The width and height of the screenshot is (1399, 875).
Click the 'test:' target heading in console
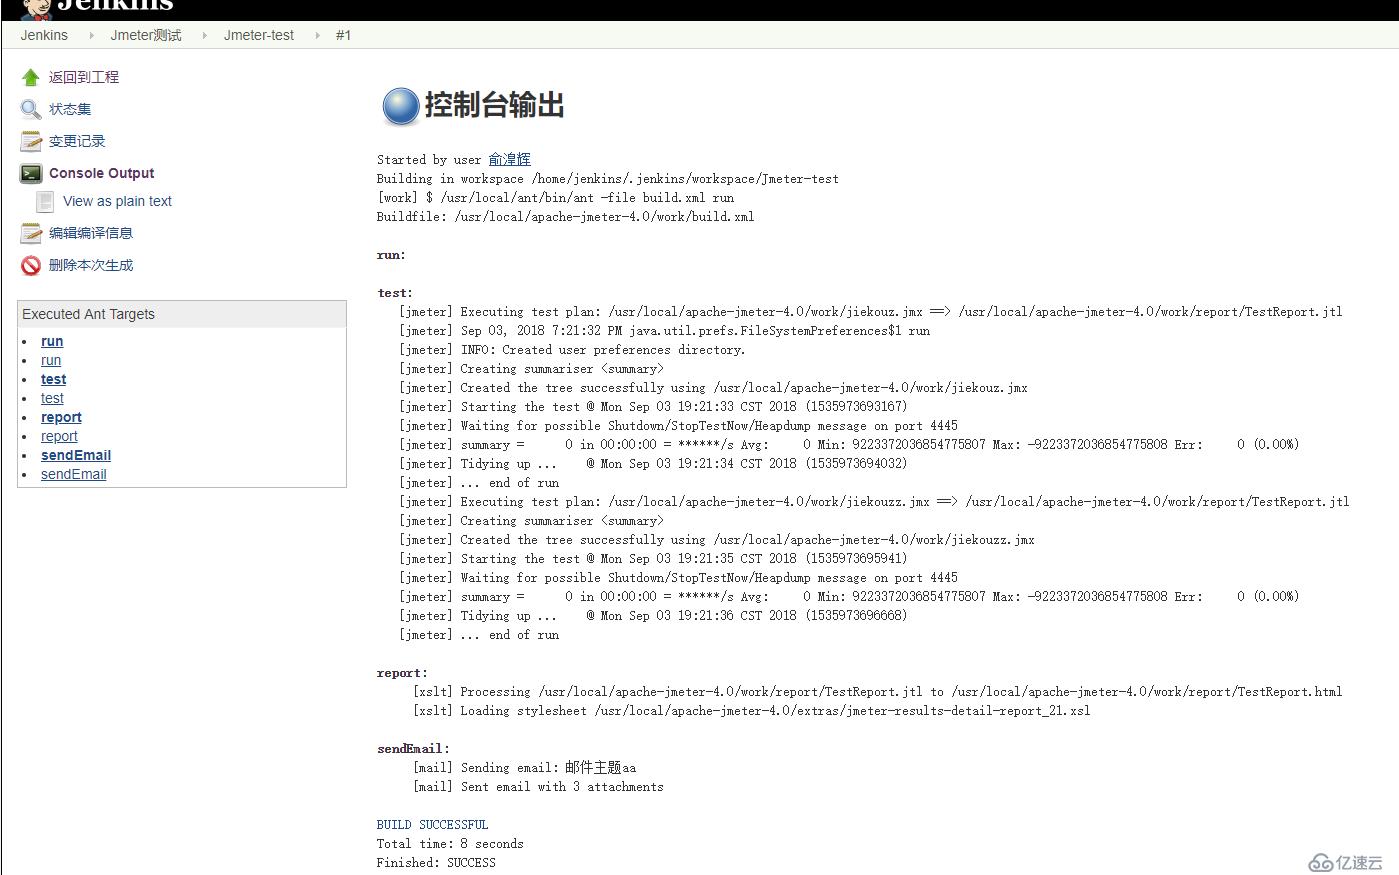click(x=395, y=293)
